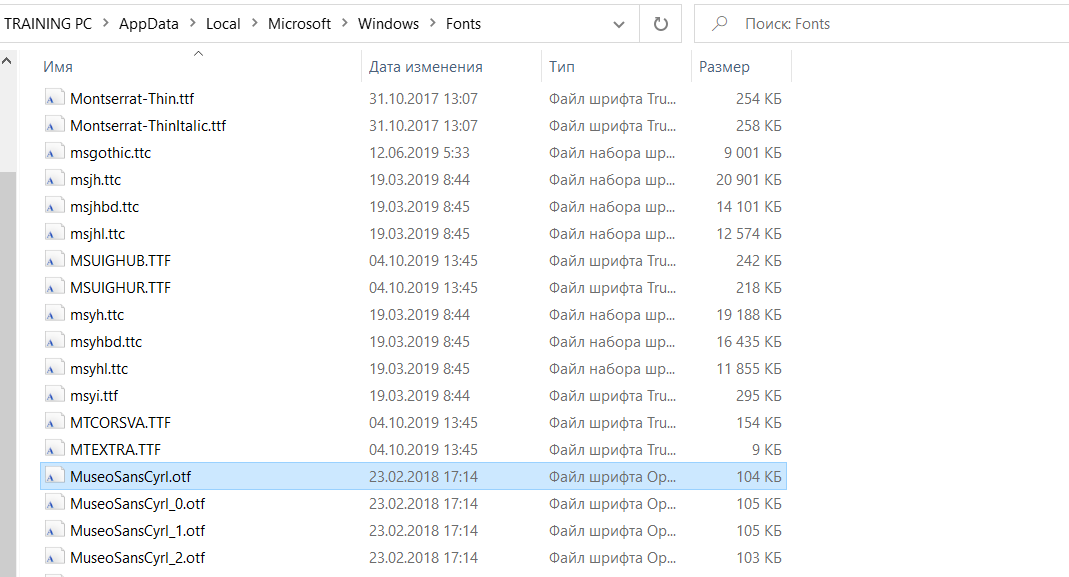Image resolution: width=1069 pixels, height=577 pixels.
Task: Click the msgothic.ttc file icon
Action: 55,153
